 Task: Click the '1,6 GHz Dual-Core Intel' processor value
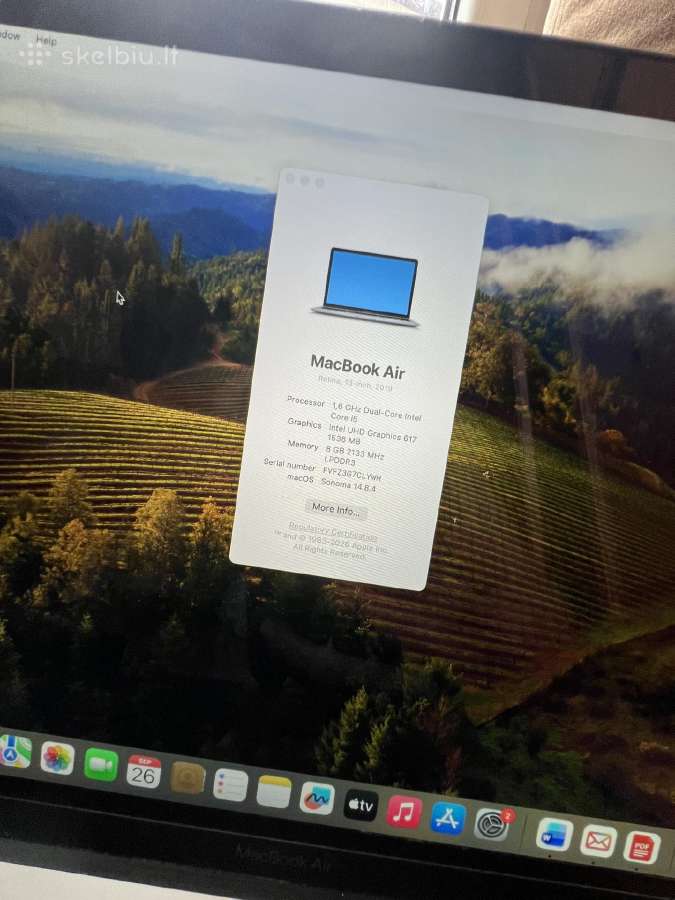(377, 410)
